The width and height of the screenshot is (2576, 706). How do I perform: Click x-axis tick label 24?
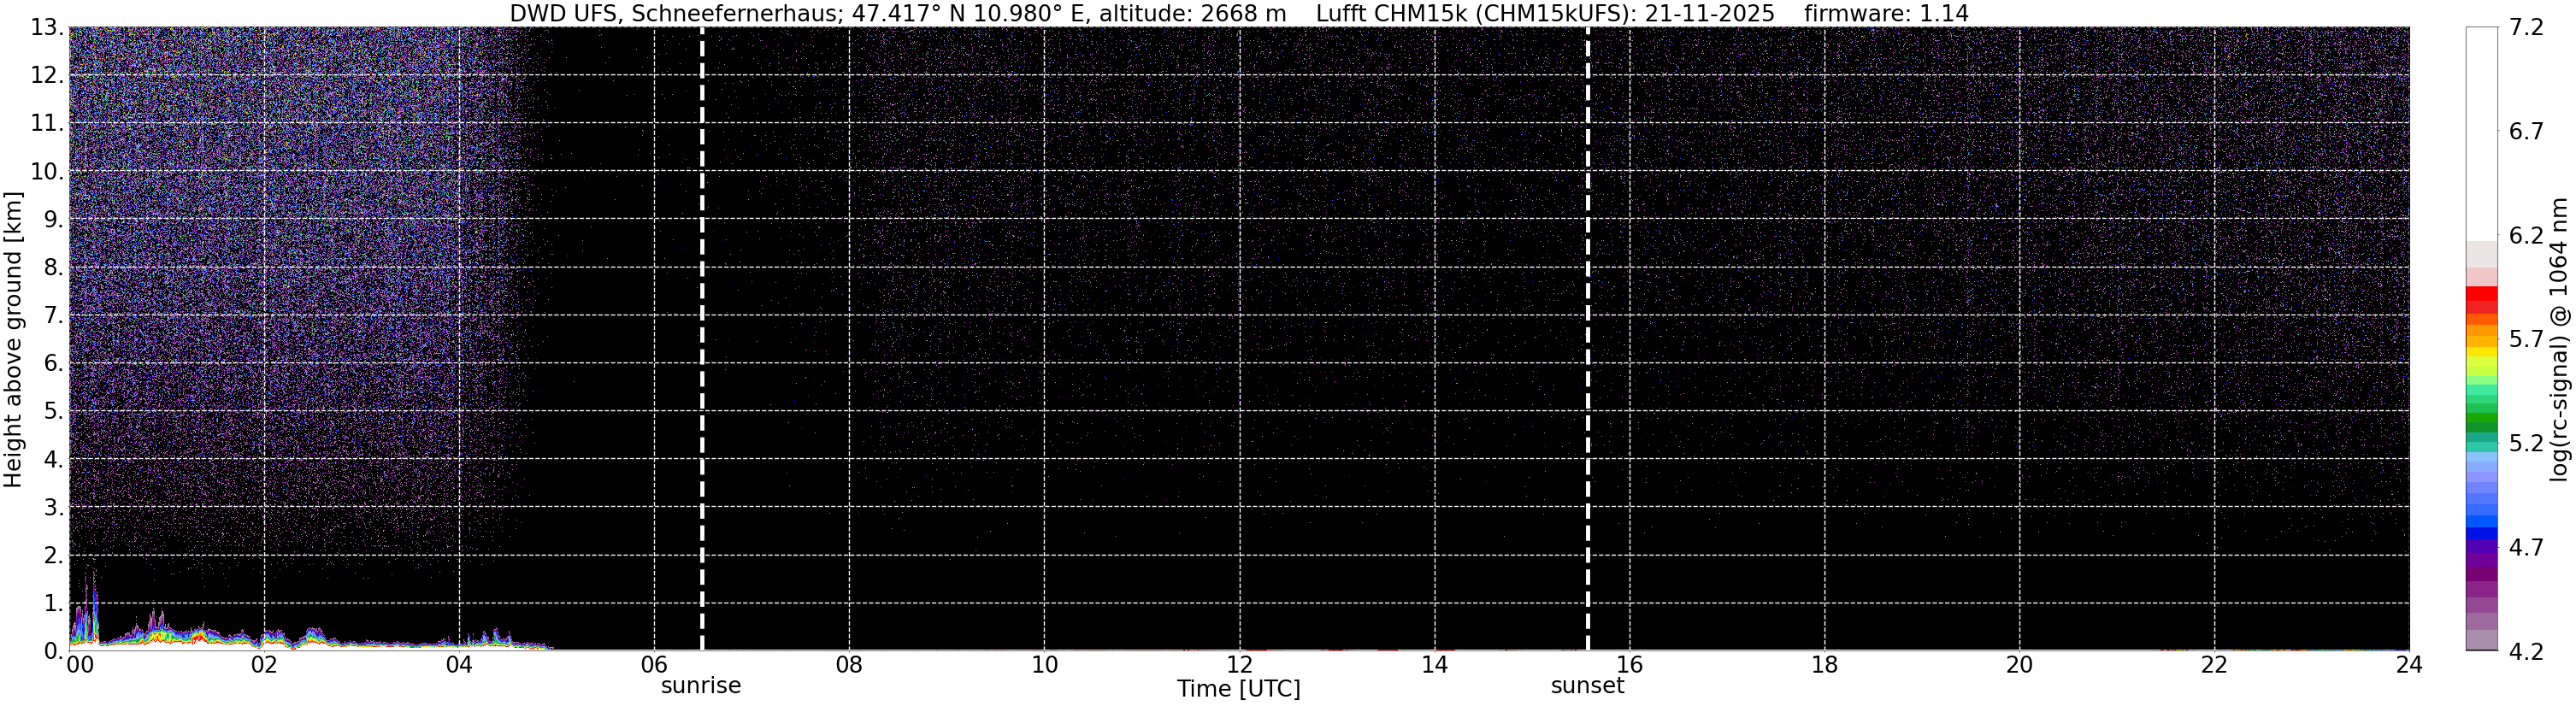2409,665
